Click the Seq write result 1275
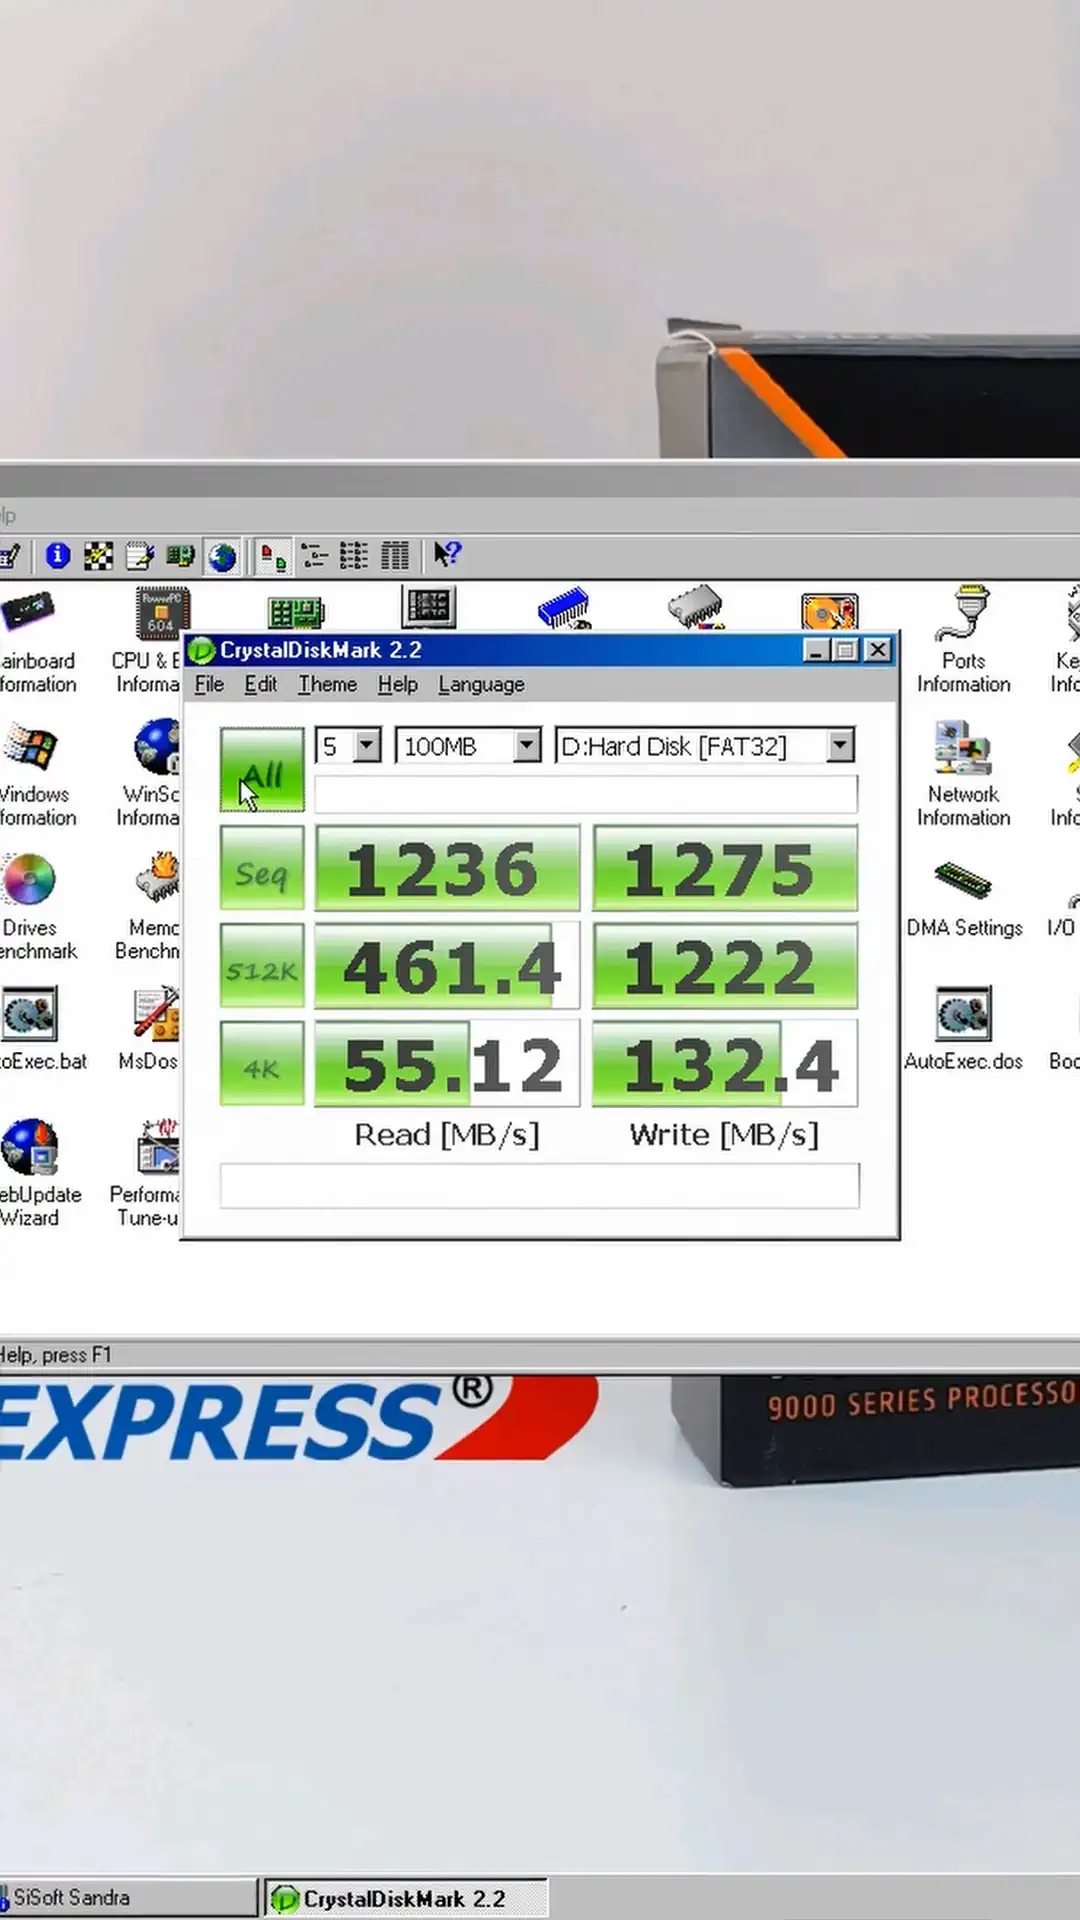This screenshot has width=1080, height=1920. (x=725, y=869)
